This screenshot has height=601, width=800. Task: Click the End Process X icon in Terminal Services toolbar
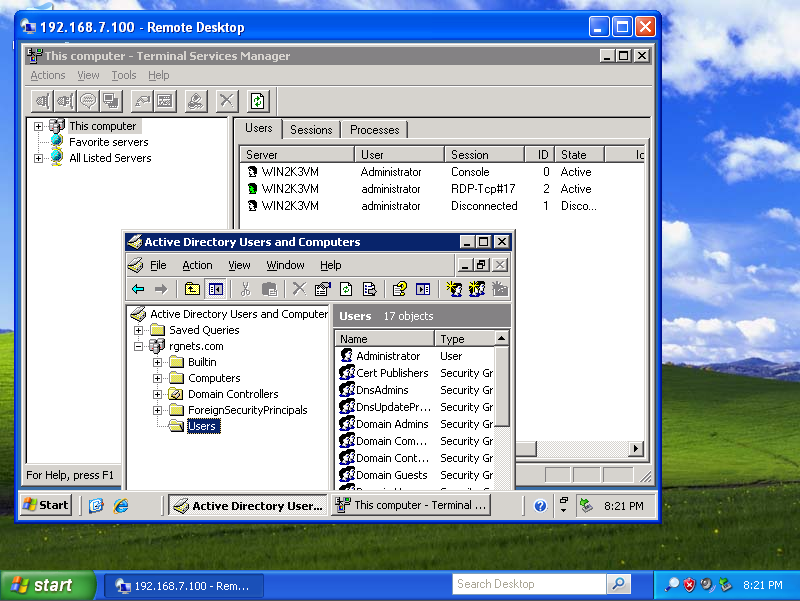[227, 101]
